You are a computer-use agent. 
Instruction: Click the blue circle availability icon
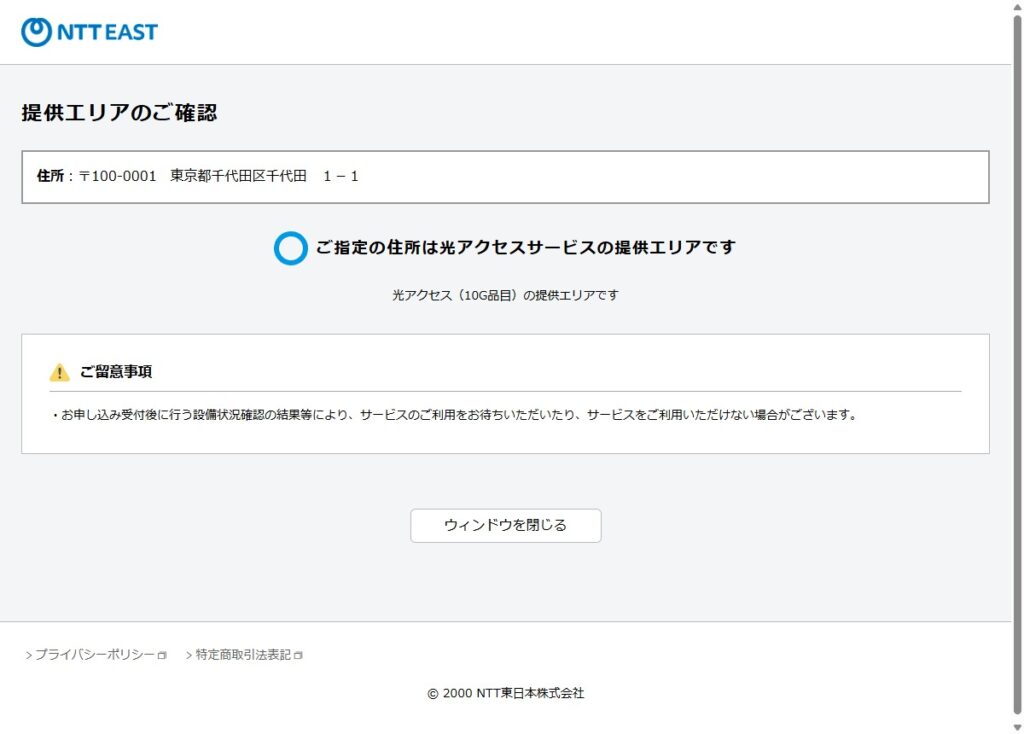pos(291,248)
